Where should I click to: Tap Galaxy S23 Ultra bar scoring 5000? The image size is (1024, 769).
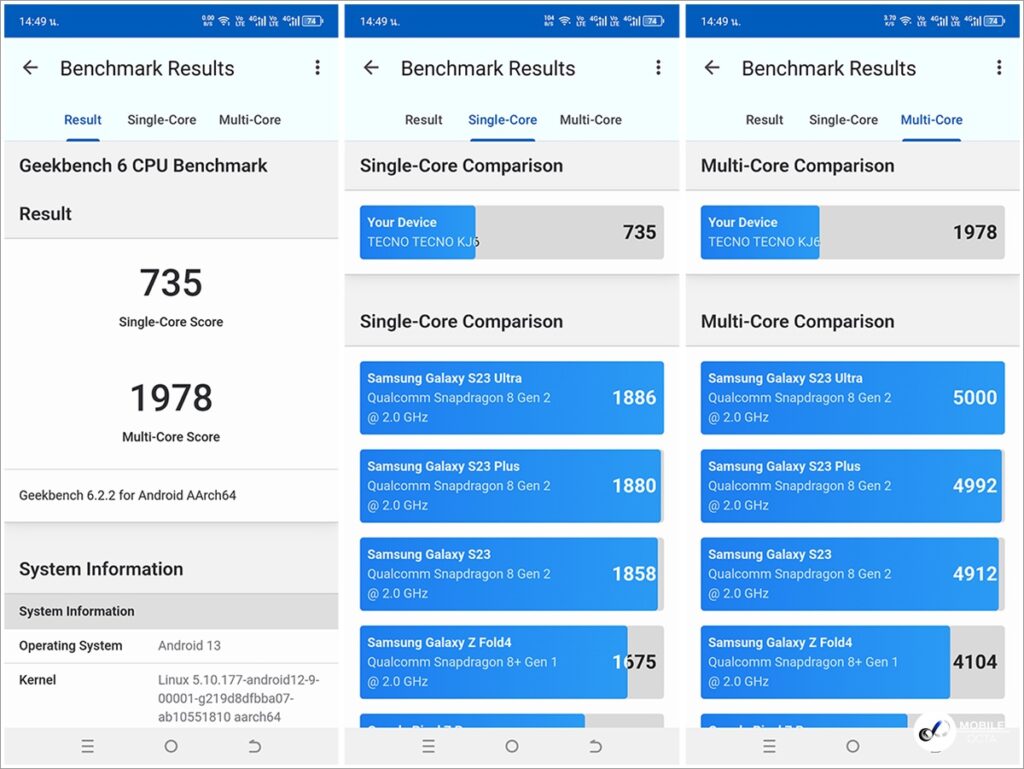(x=853, y=398)
